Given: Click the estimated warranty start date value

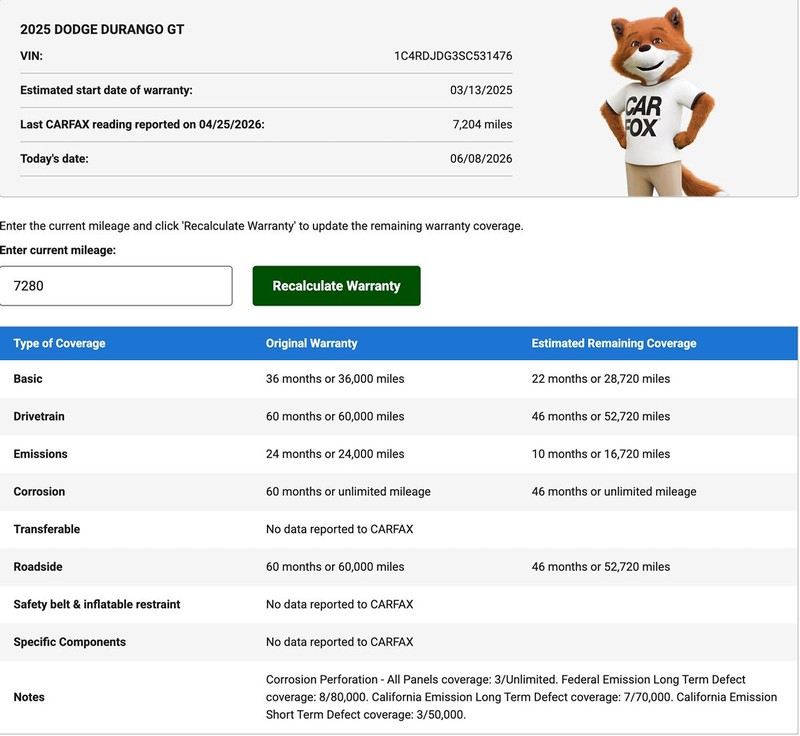Looking at the screenshot, I should pos(481,90).
